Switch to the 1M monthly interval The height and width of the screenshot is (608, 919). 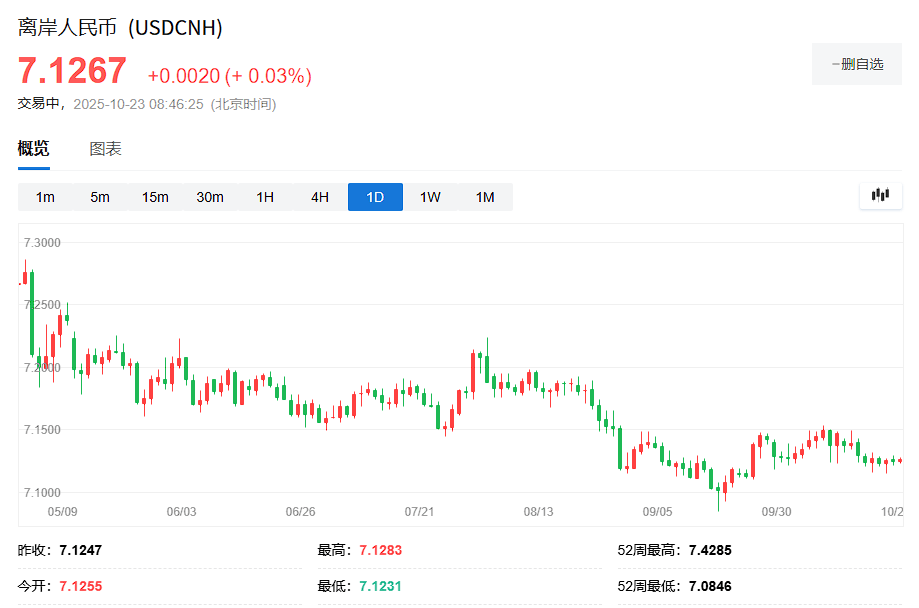[x=485, y=197]
